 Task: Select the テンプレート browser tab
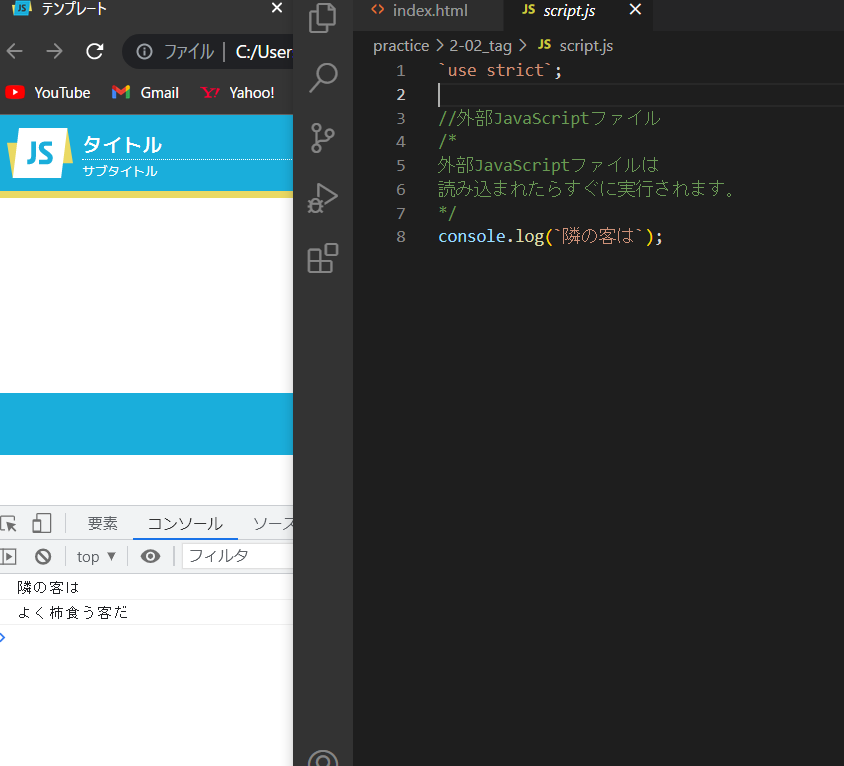click(74, 9)
